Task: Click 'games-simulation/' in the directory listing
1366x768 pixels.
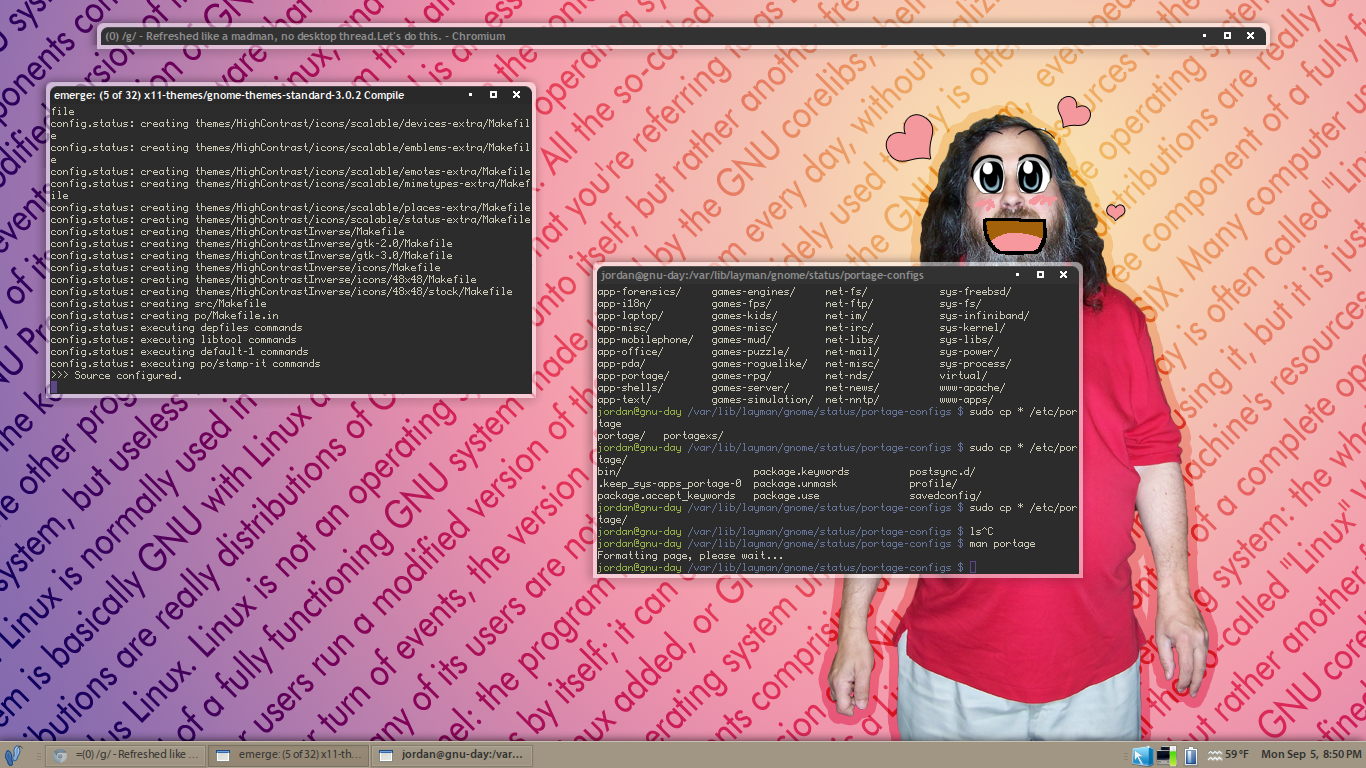Action: (762, 400)
